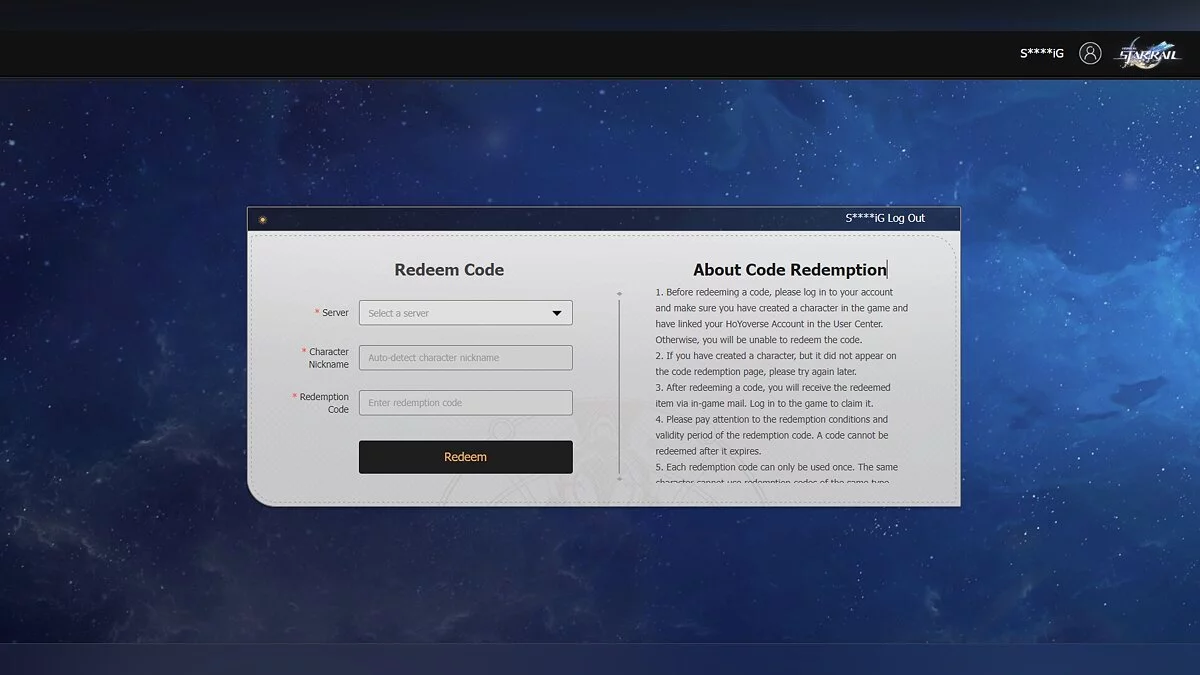Click rule text starting "1. Before redeeming a code"
Viewport: 1200px width, 675px height.
tap(782, 316)
